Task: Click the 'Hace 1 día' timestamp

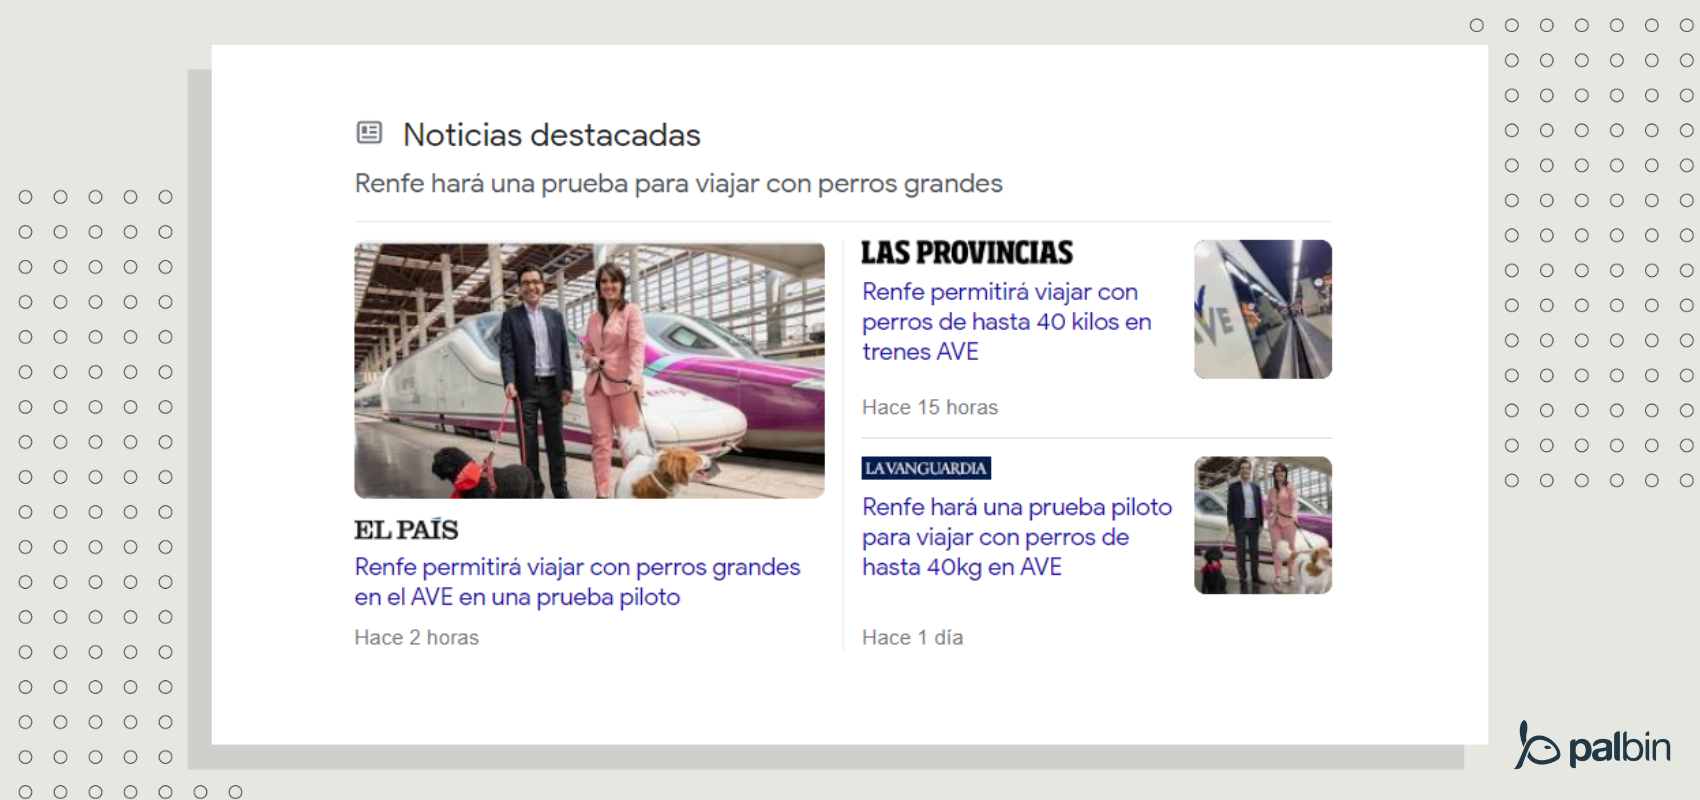Action: tap(912, 637)
